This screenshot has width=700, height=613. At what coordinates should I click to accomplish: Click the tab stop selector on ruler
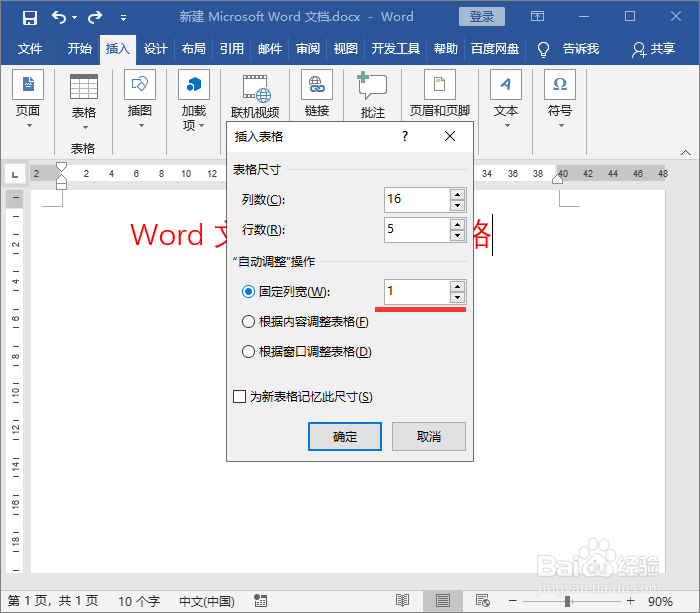pos(15,174)
